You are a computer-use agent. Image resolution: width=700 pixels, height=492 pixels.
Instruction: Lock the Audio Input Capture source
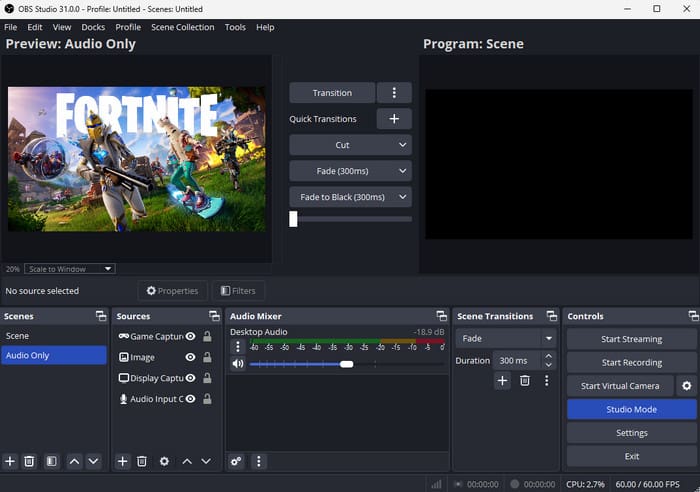point(207,399)
